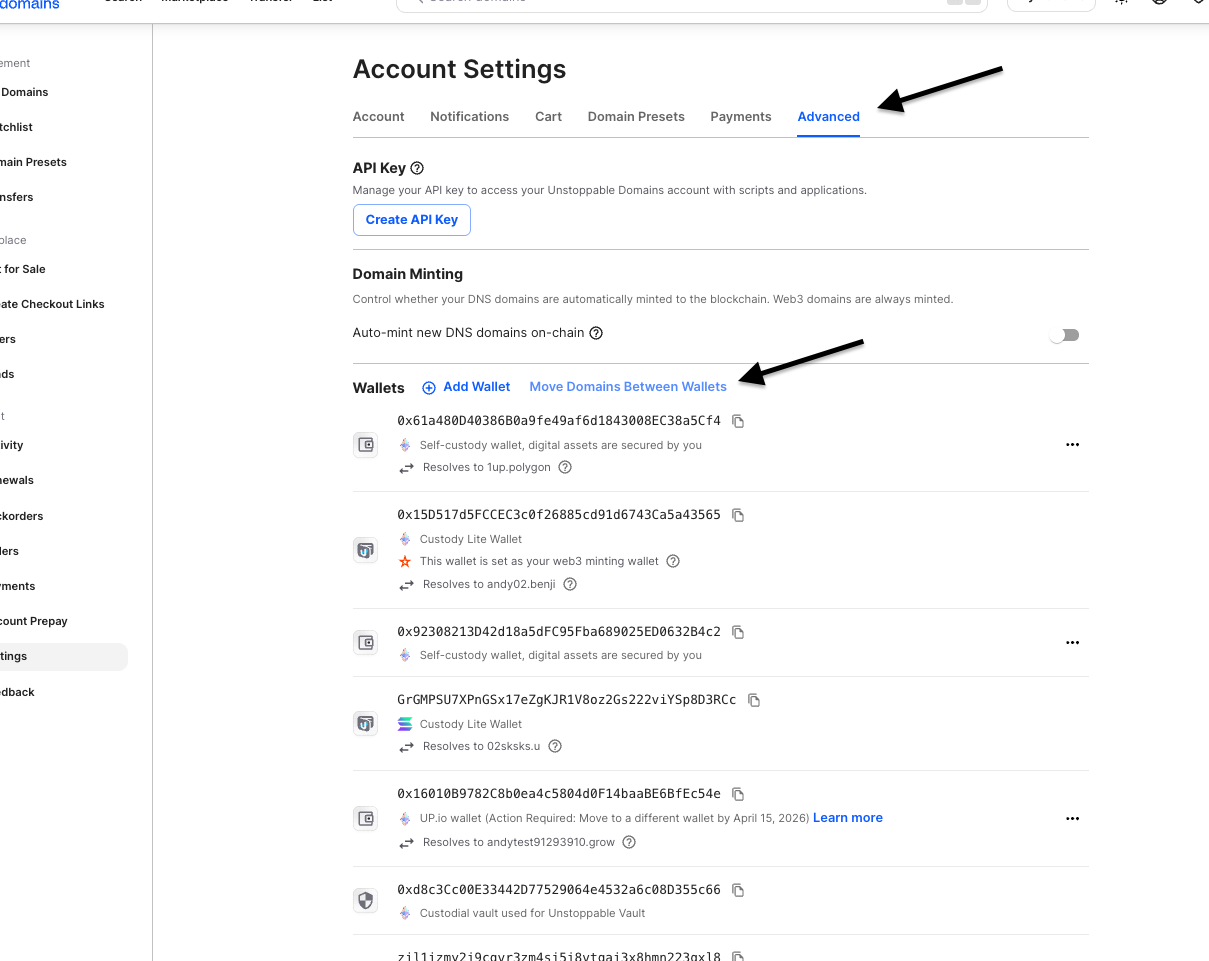Viewport: 1209px width, 961px height.
Task: Click the Custody Lite icon of 0x15D517 wallet
Action: [x=366, y=550]
